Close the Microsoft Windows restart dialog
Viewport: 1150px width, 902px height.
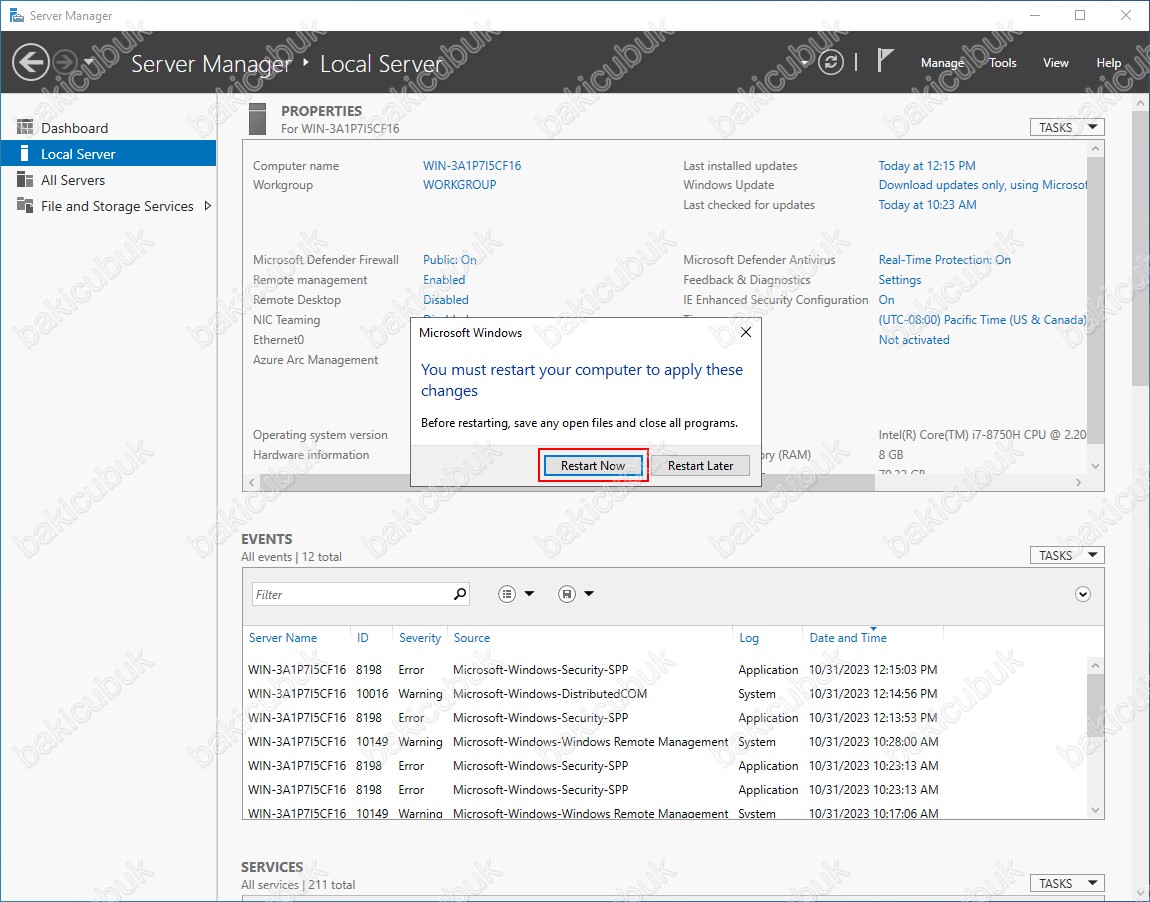click(746, 332)
